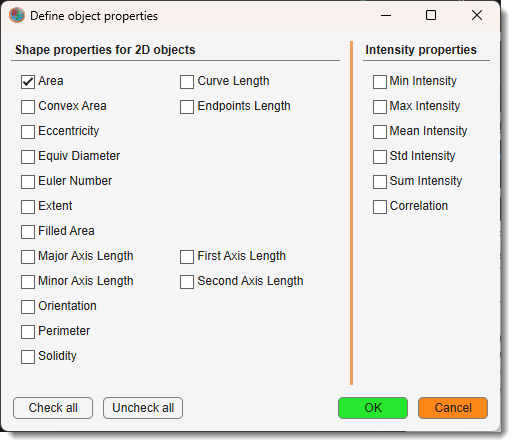The height and width of the screenshot is (447, 516).
Task: Tick the Endpoints Length checkbox
Action: (x=187, y=107)
